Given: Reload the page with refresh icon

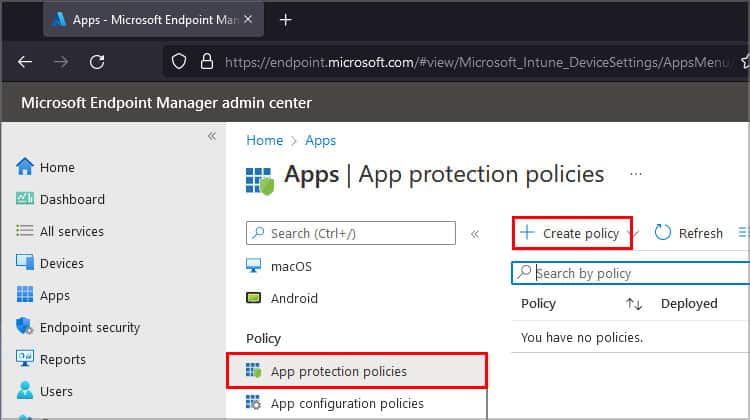Looking at the screenshot, I should pyautogui.click(x=97, y=62).
